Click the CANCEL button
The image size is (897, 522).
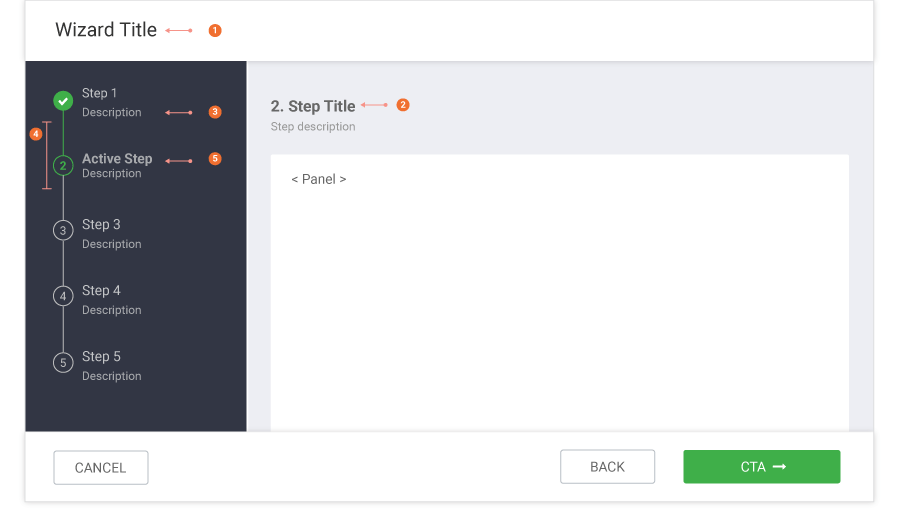click(101, 468)
